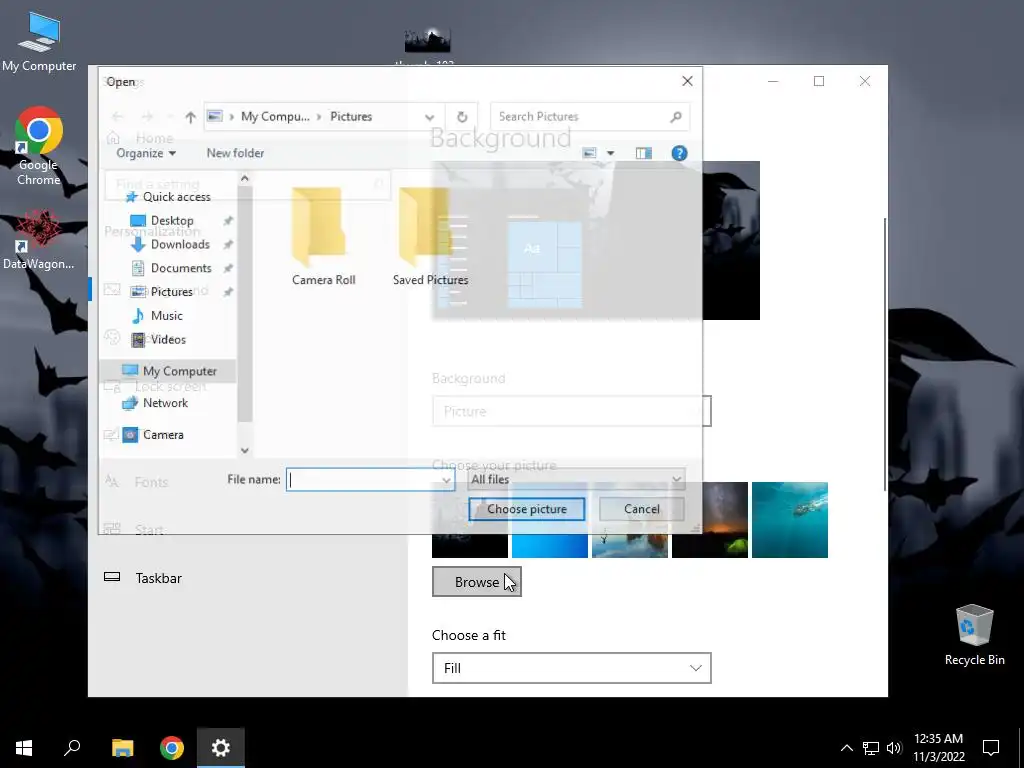The width and height of the screenshot is (1024, 768).
Task: Open the volume tray icon
Action: click(x=894, y=748)
